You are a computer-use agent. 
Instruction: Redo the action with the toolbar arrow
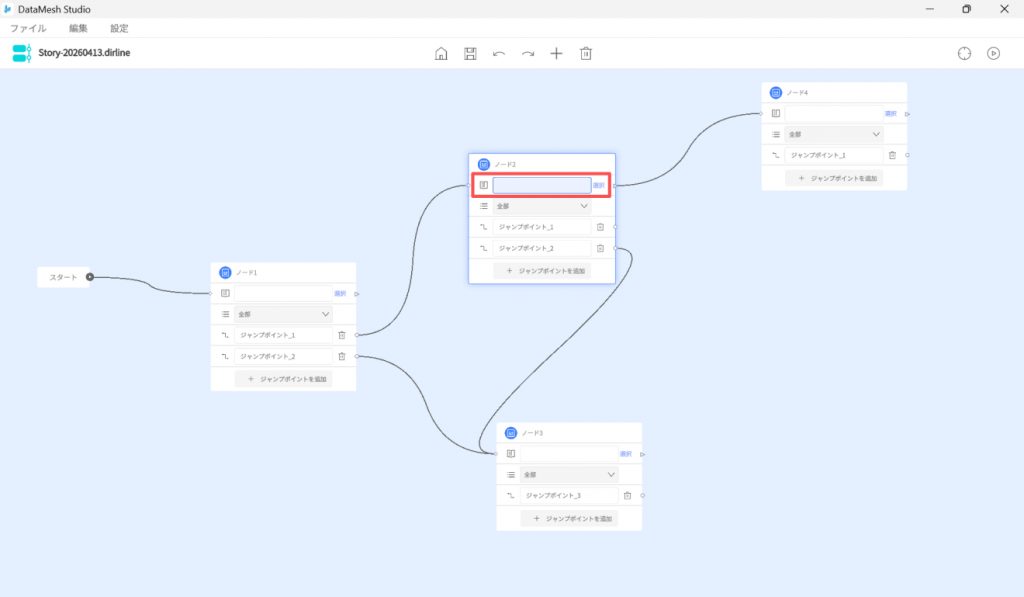coord(528,53)
